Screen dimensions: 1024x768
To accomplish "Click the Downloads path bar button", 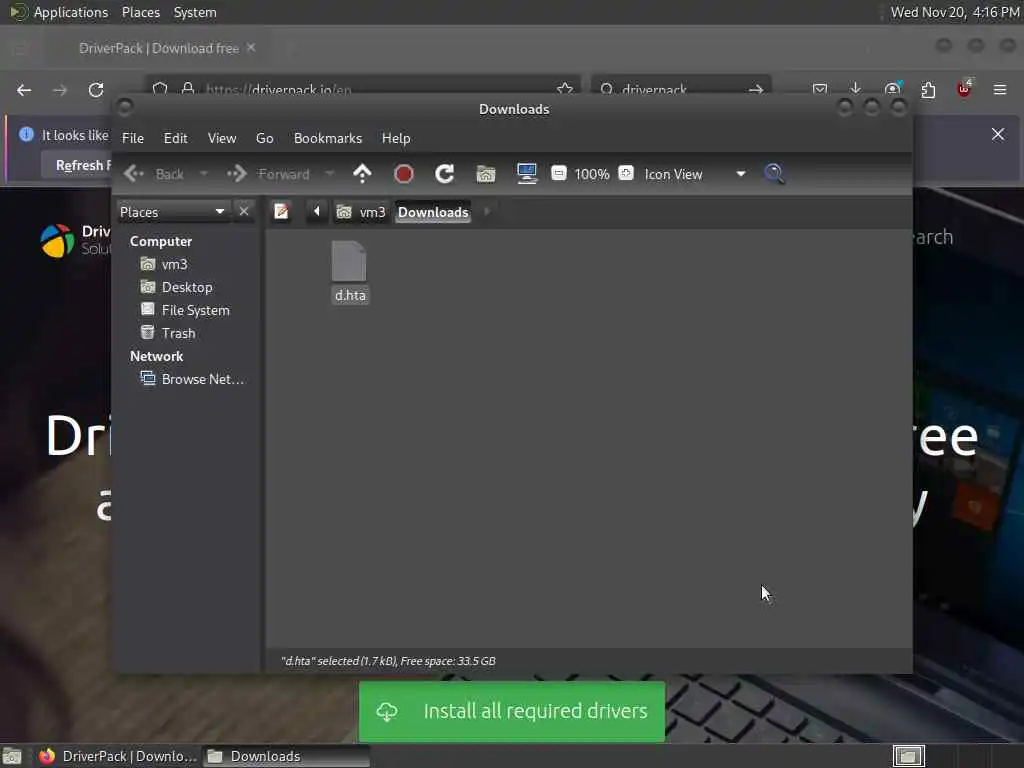I will tap(433, 212).
